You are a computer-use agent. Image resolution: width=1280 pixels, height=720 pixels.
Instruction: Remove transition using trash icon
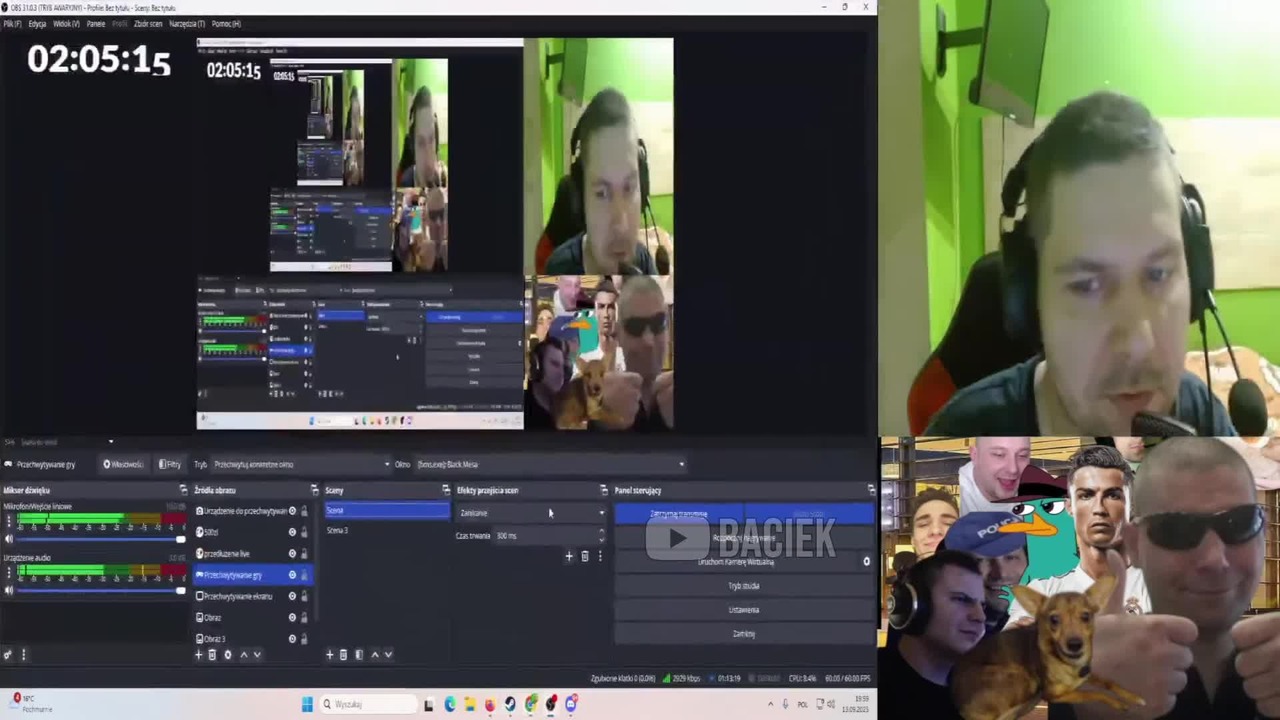click(x=585, y=556)
